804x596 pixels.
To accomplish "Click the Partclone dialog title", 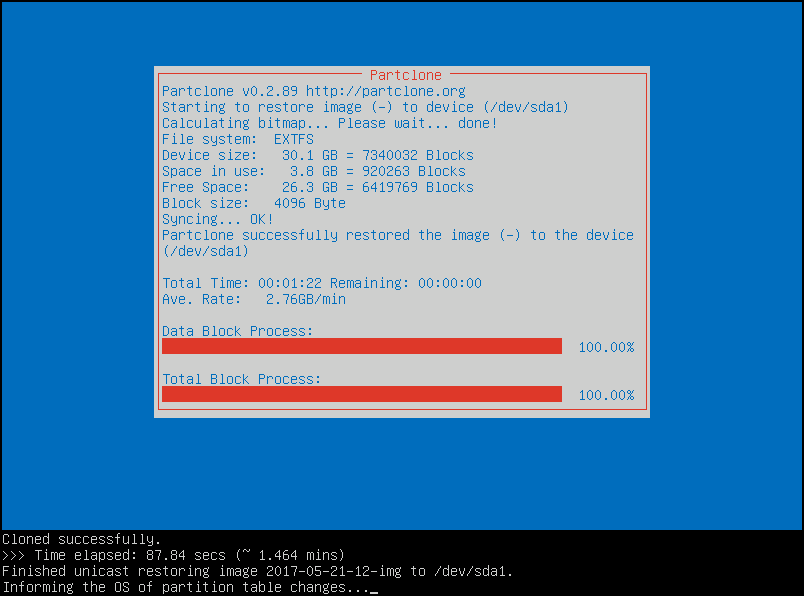I will point(405,75).
